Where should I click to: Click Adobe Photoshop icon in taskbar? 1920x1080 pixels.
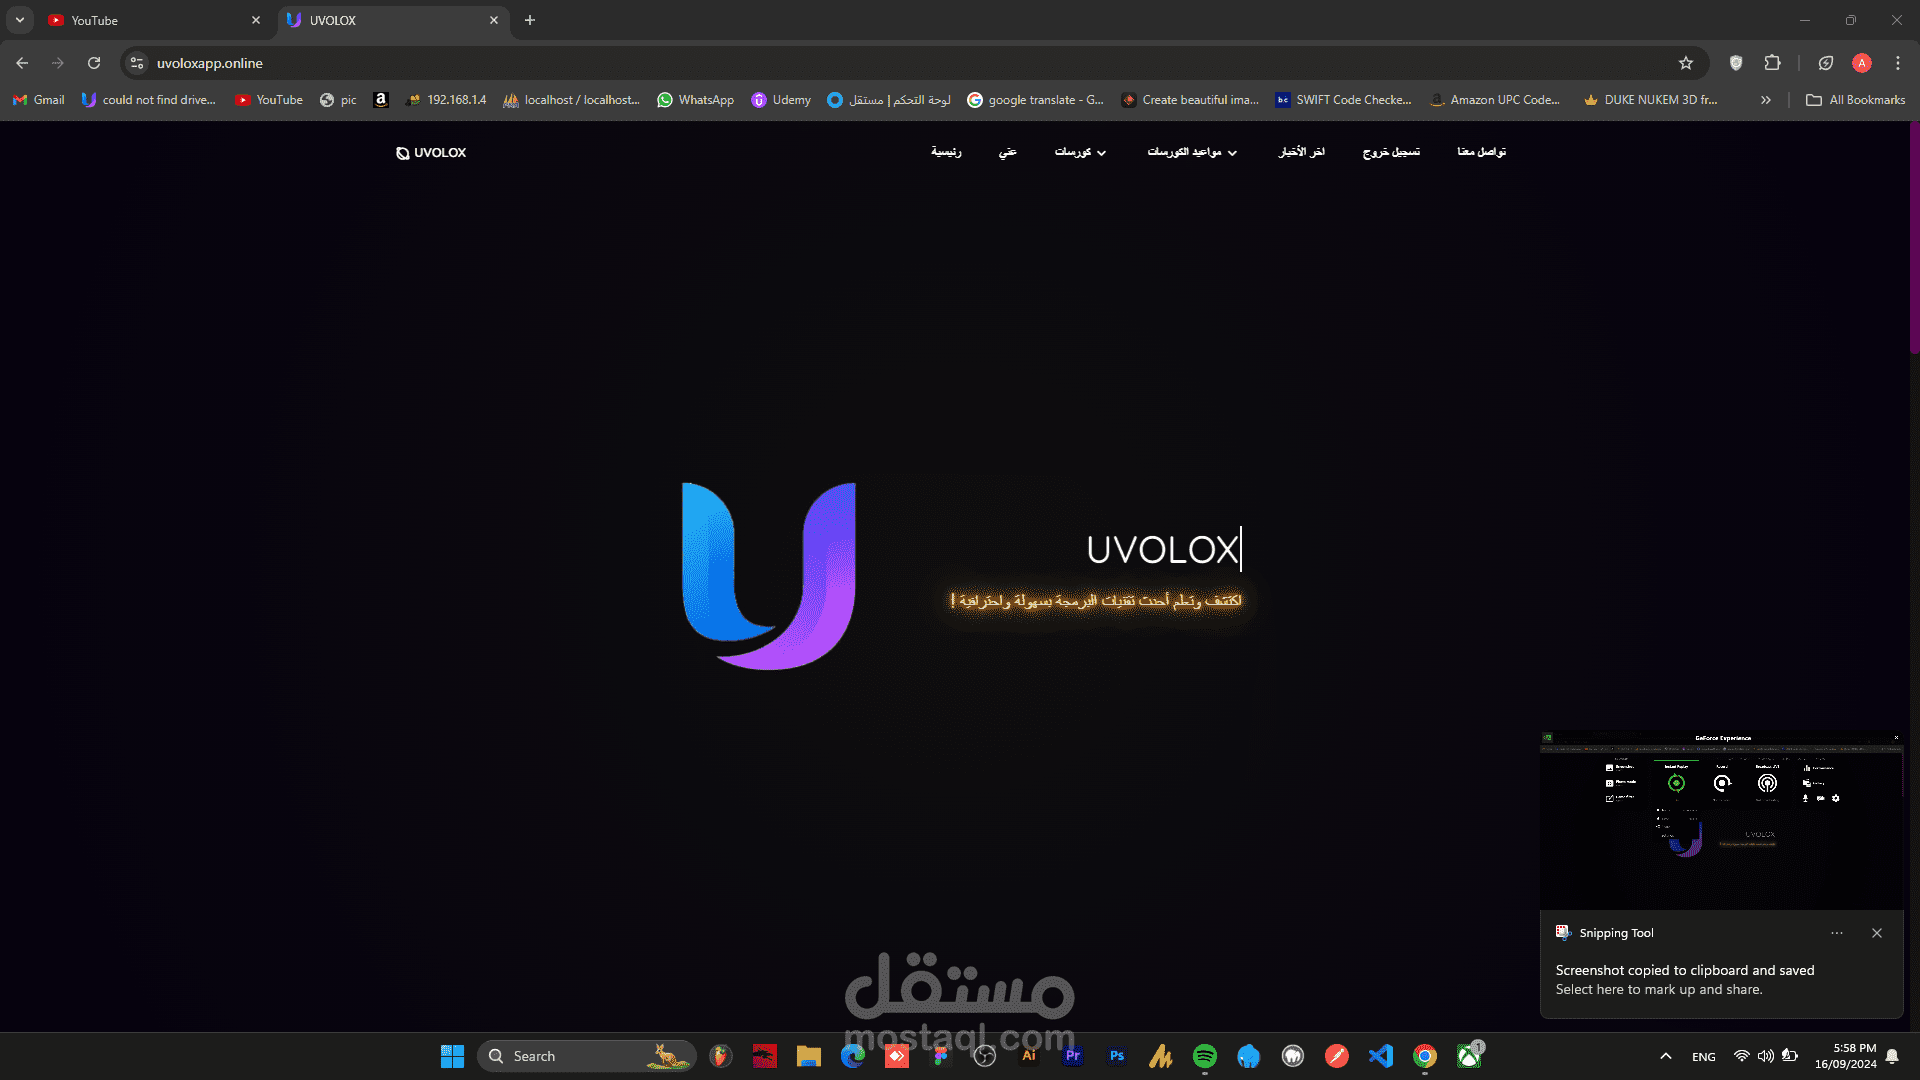pos(1116,1055)
